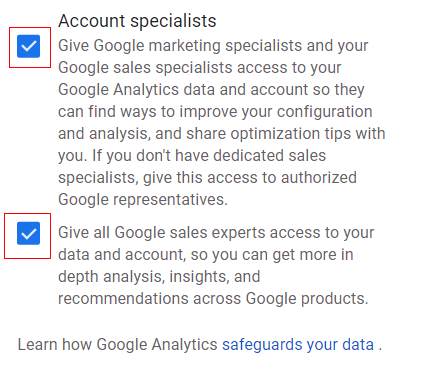Image resolution: width=422 pixels, height=367 pixels.
Task: Click the checkmark icon beside 'Give all Google sales experts'
Action: (29, 233)
